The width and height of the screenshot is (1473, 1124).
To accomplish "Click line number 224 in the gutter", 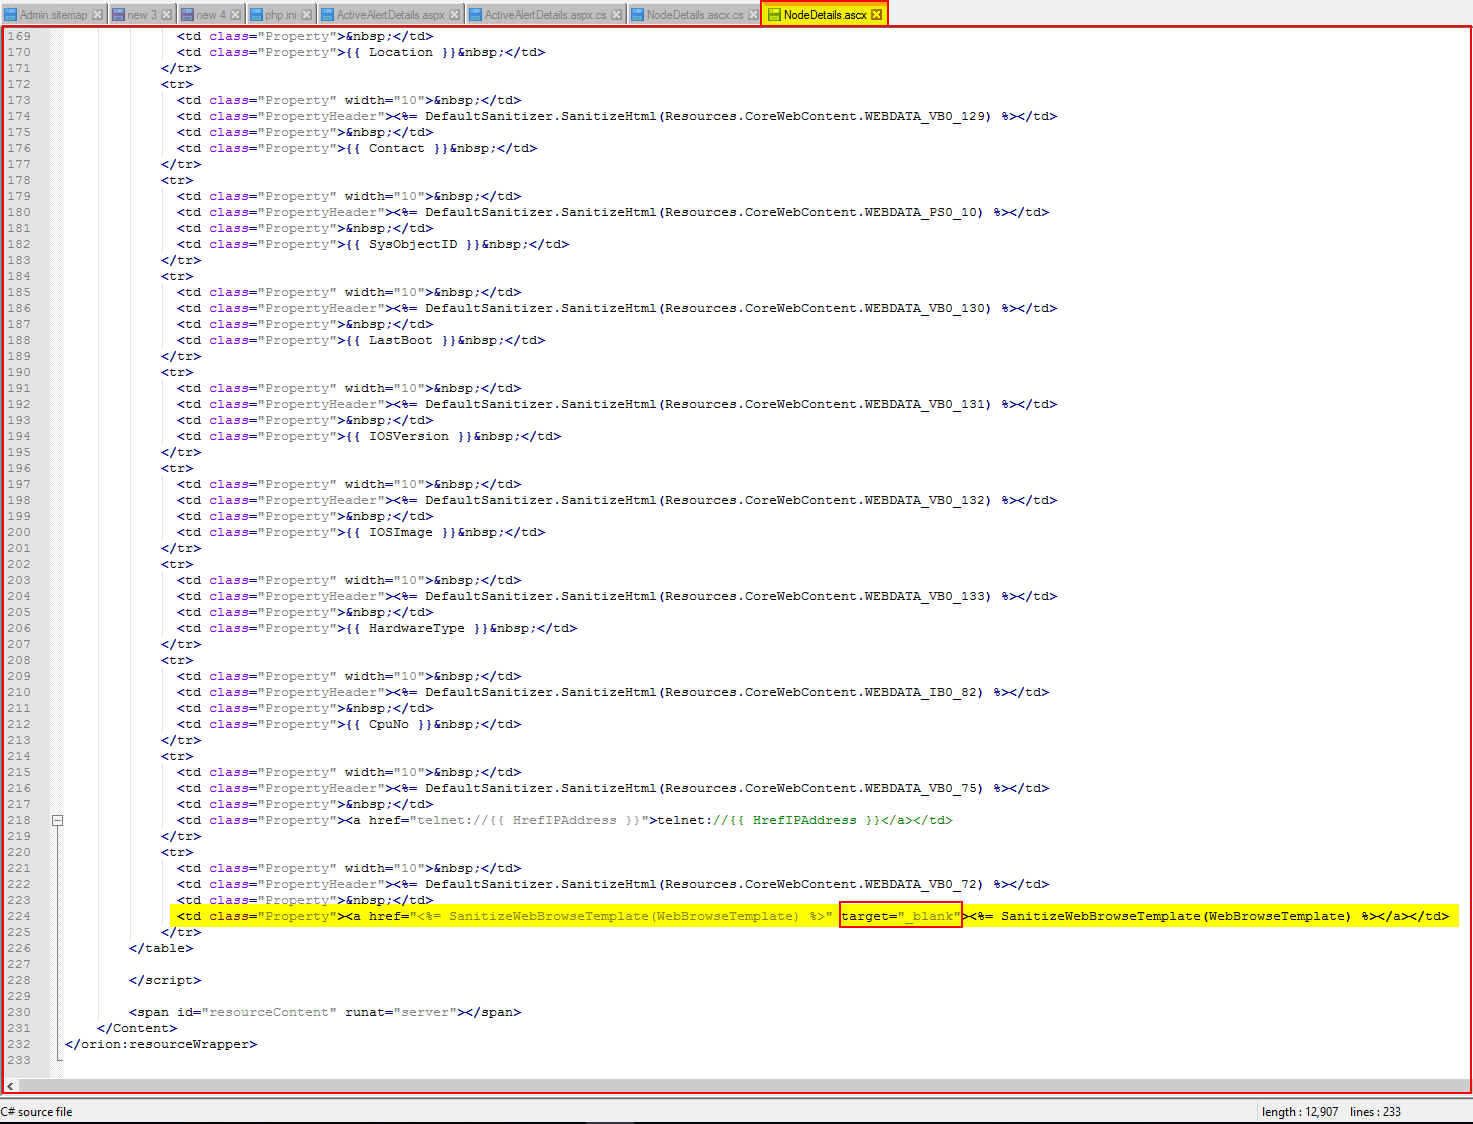I will 19,916.
